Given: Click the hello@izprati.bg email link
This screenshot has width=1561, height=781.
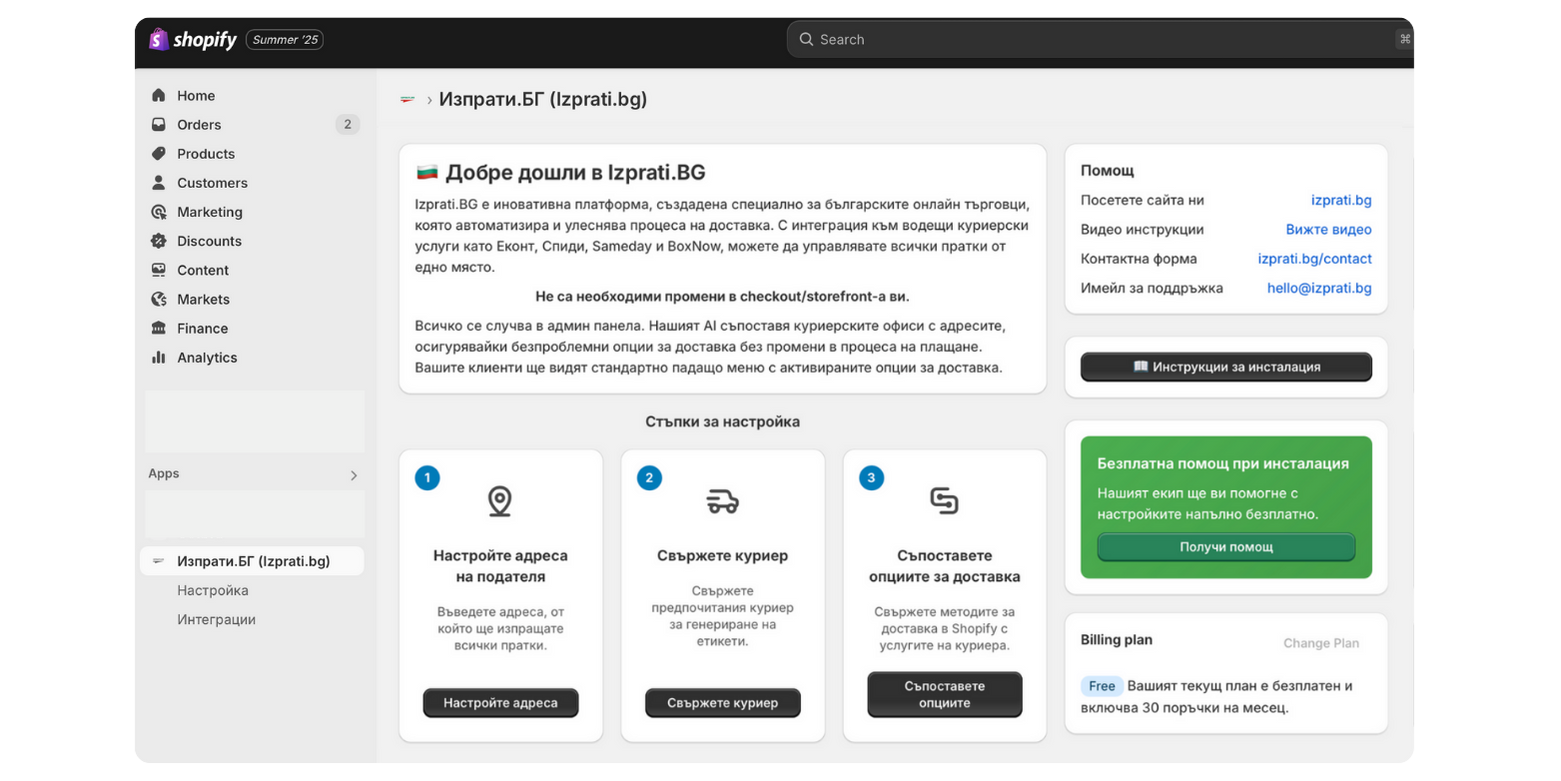Looking at the screenshot, I should 1319,288.
